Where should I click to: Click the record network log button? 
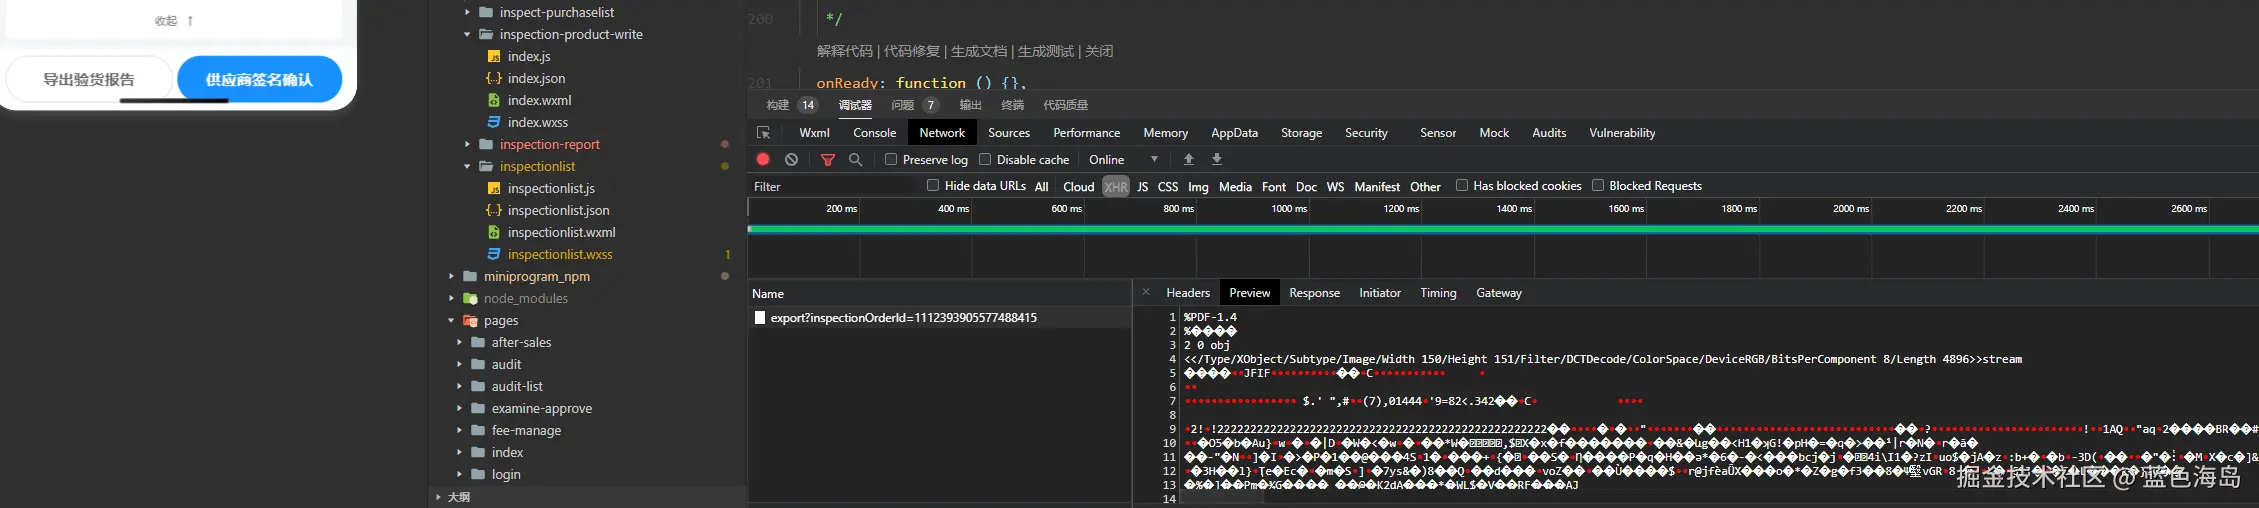tap(763, 159)
